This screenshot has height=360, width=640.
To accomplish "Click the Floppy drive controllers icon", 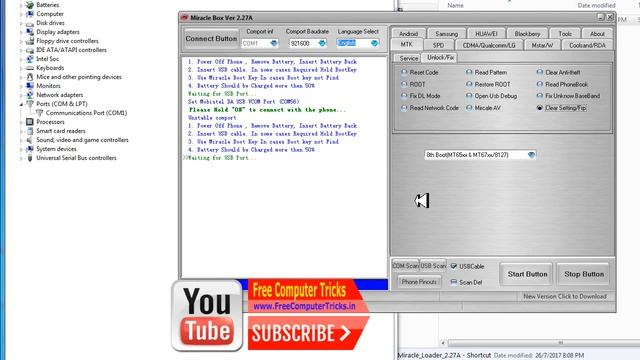I will tap(30, 41).
